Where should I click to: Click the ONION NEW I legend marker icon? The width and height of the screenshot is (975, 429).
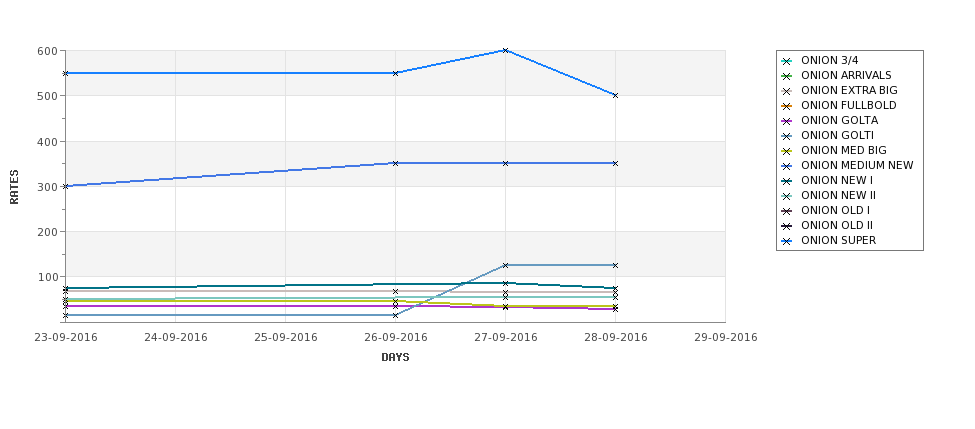coord(787,181)
